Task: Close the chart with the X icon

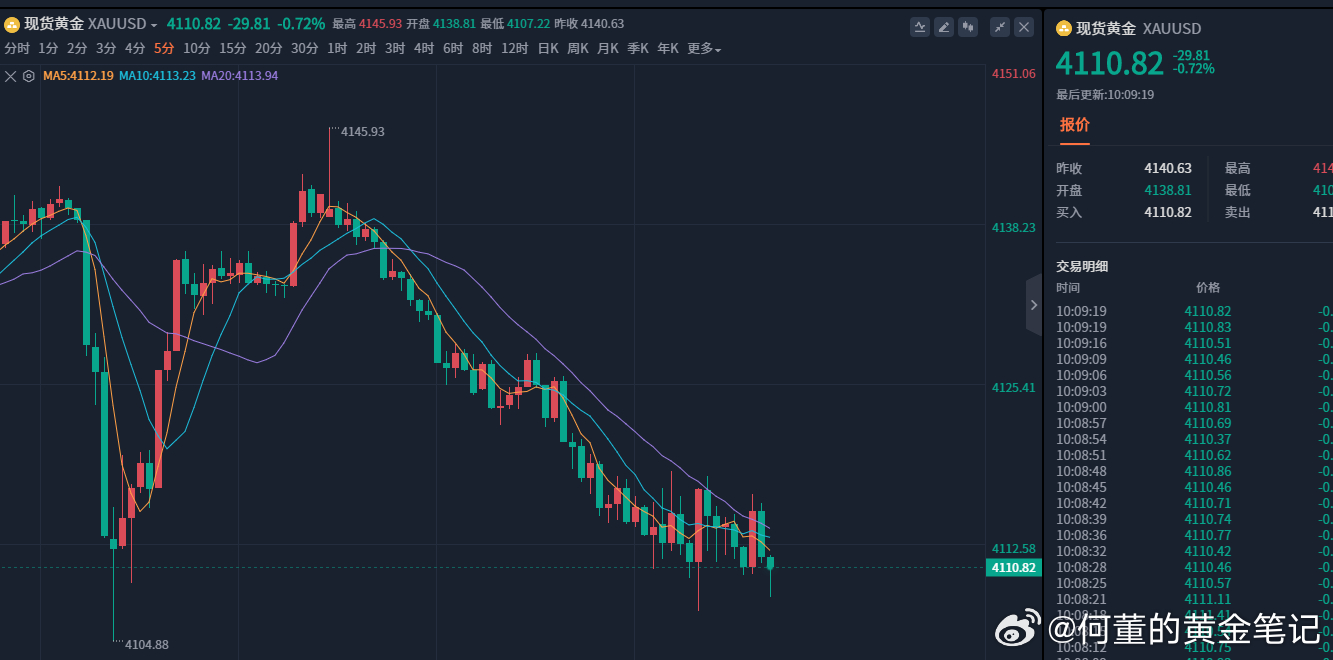Action: 1024,27
